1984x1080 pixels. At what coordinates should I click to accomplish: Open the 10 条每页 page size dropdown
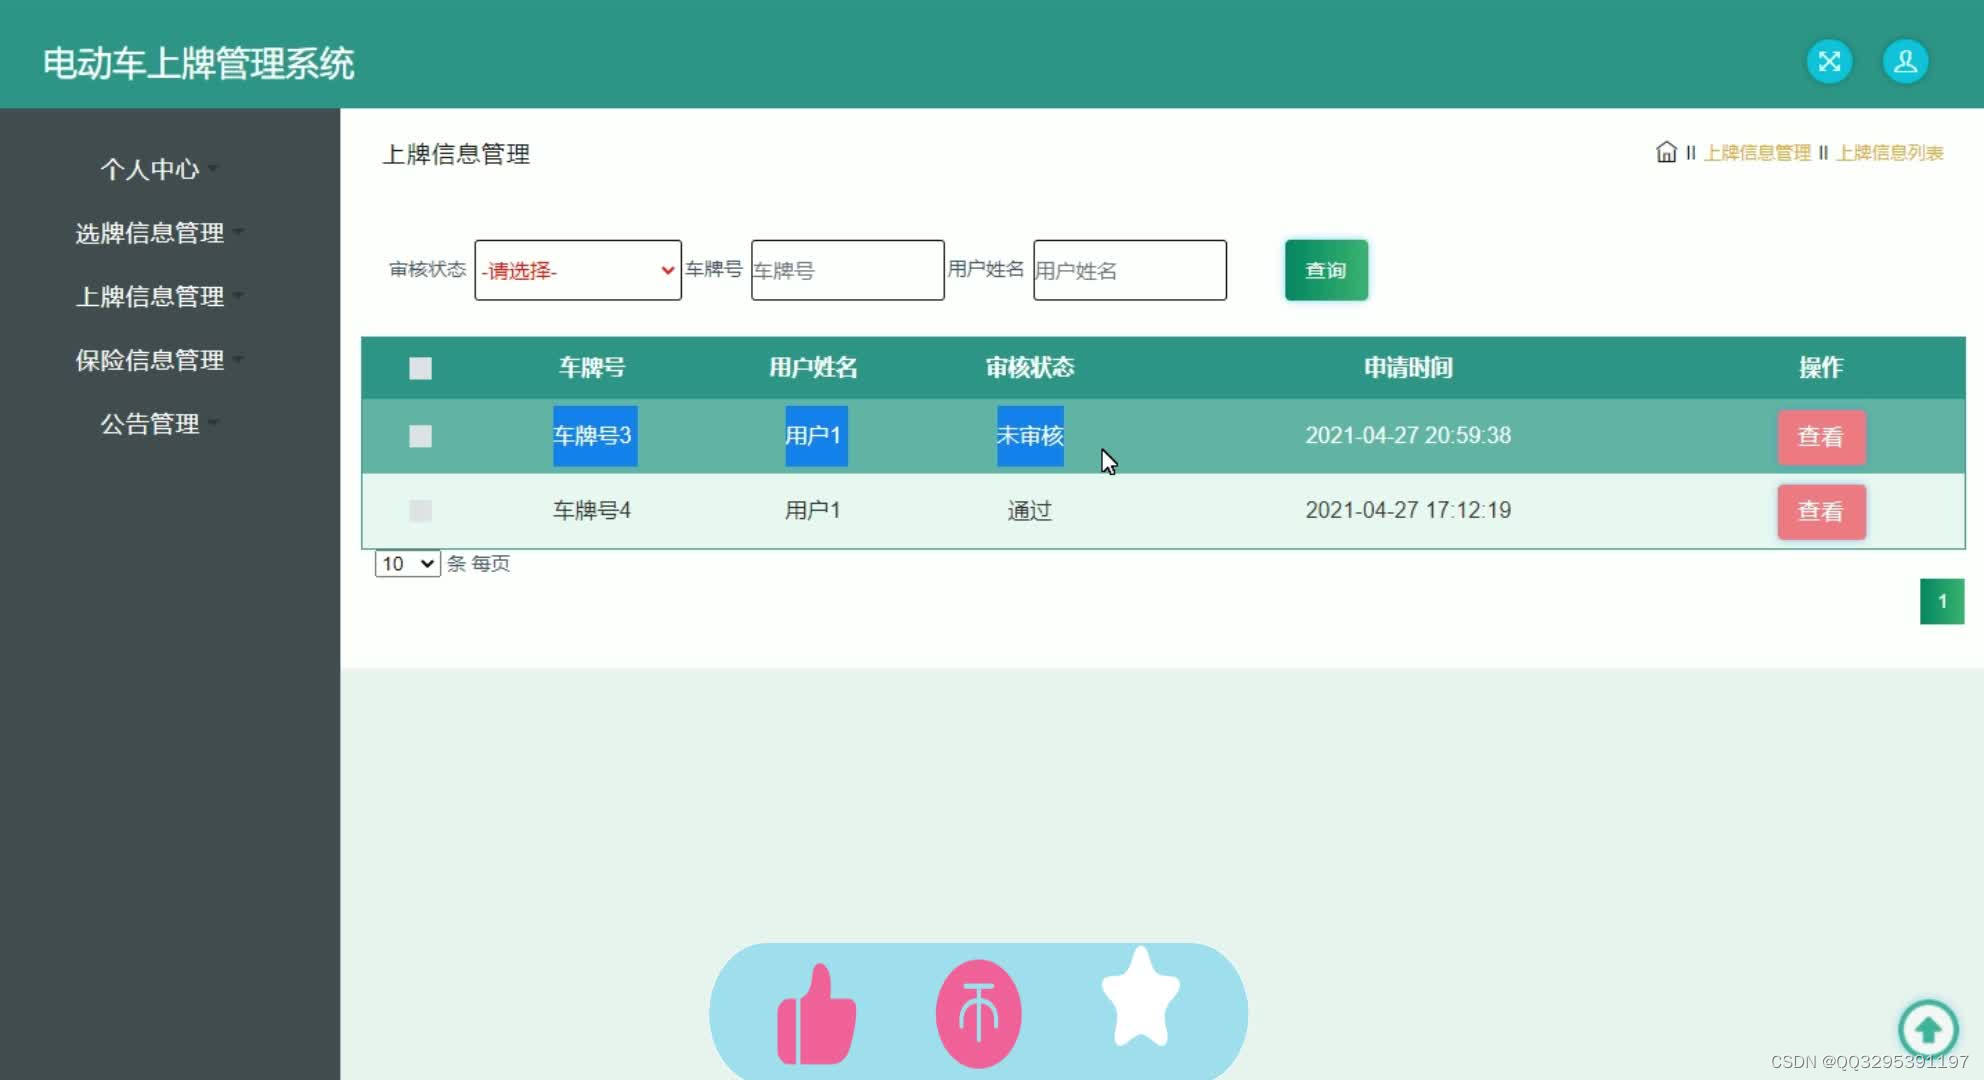[407, 564]
